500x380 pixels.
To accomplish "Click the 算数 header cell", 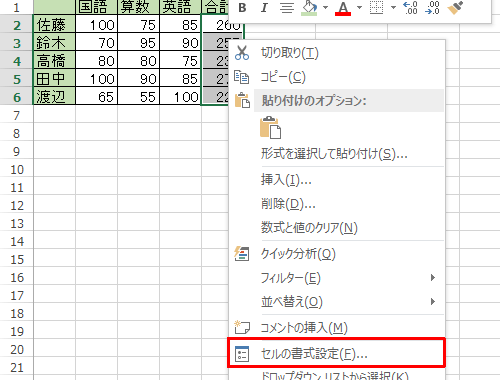I will tap(139, 7).
